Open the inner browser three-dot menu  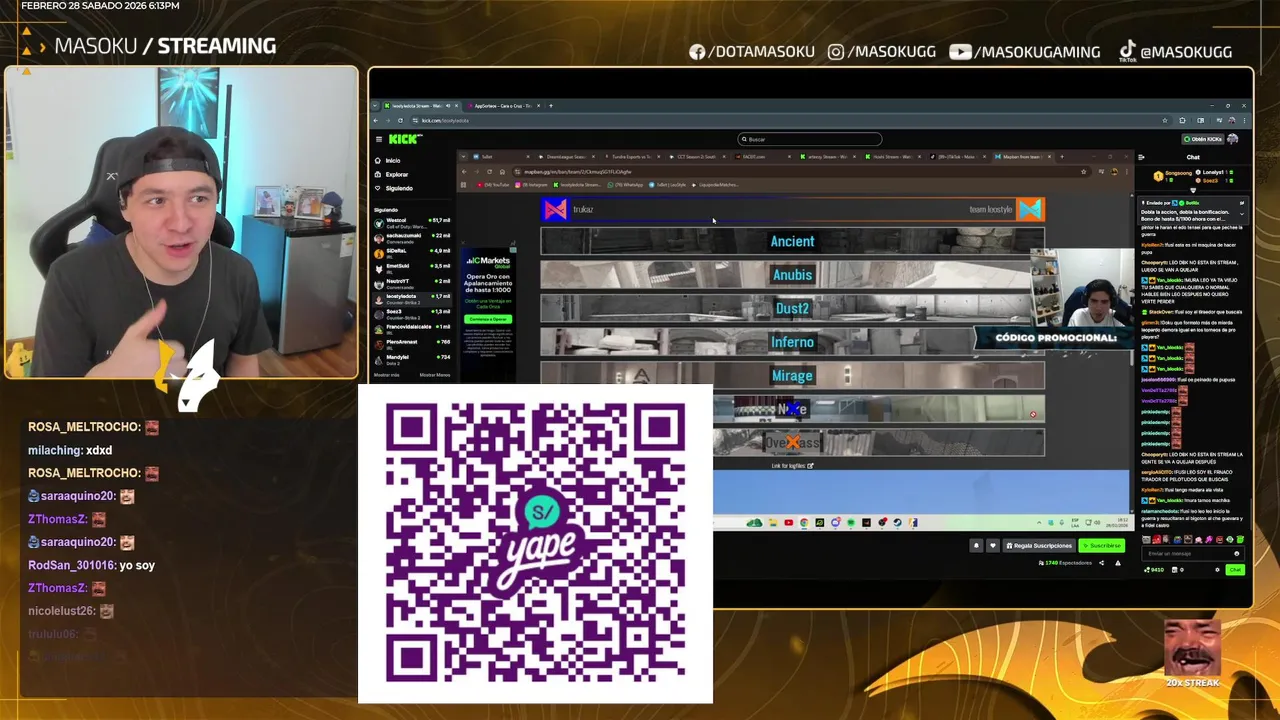click(x=1126, y=172)
